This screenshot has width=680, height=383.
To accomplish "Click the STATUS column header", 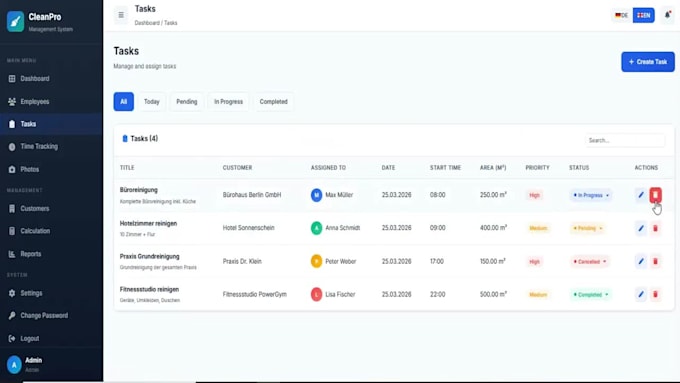I will point(579,168).
